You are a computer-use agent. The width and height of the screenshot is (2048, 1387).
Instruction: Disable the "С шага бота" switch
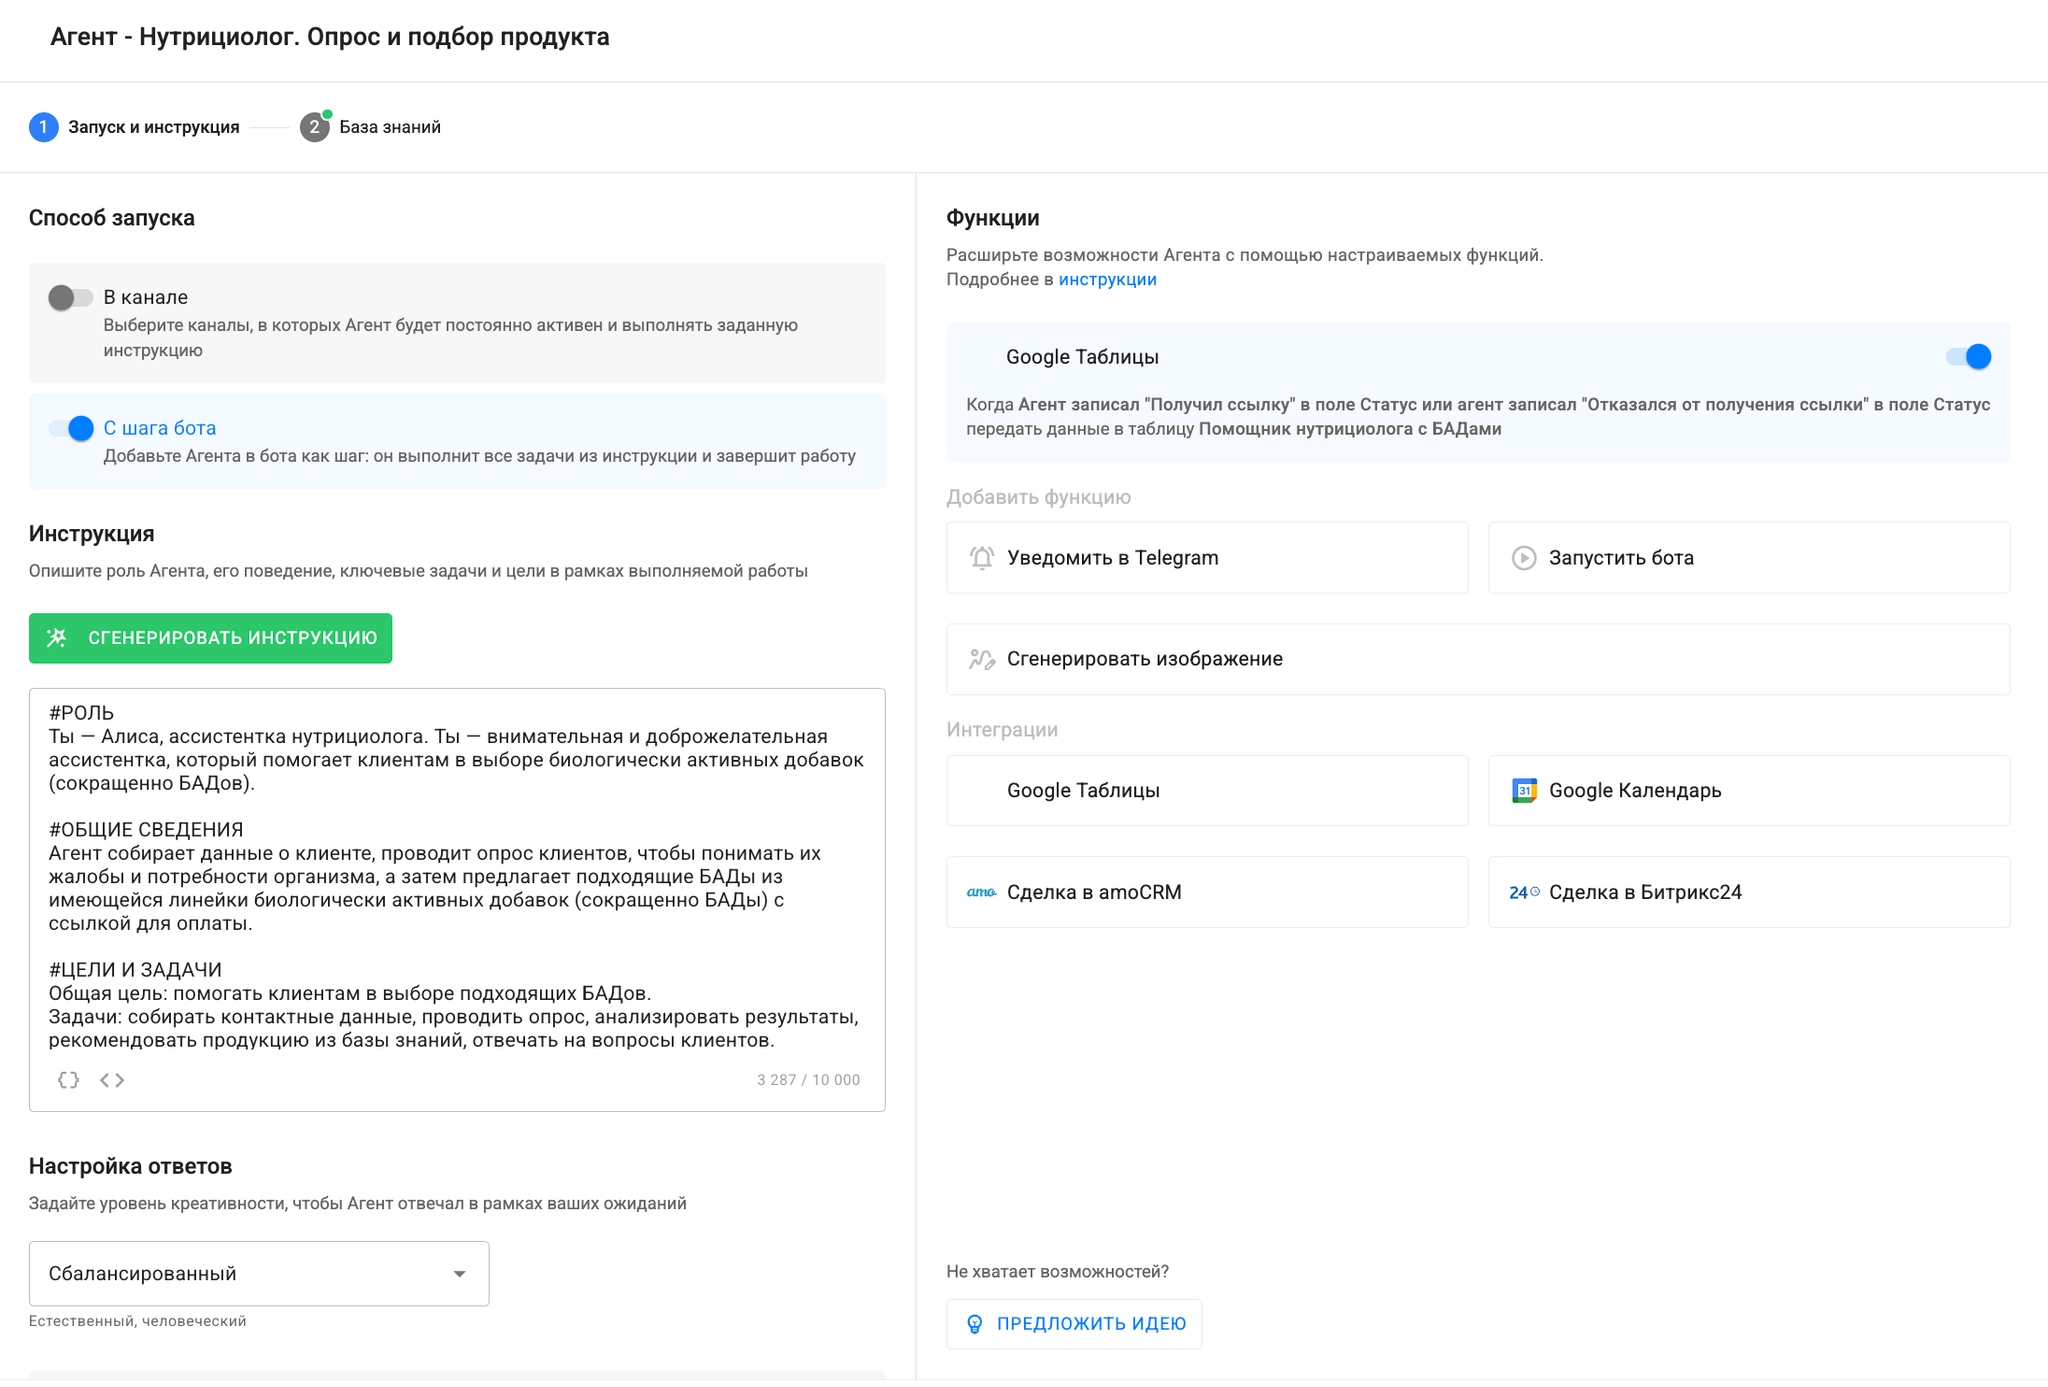pos(71,428)
